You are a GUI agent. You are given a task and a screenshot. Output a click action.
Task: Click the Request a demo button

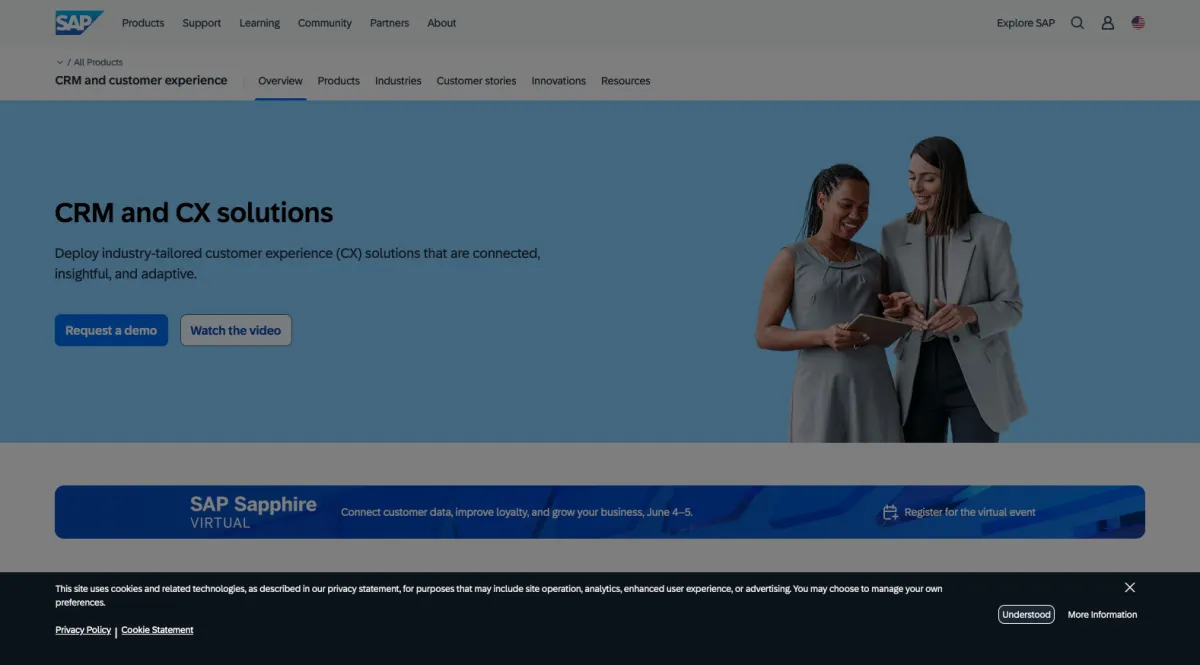click(111, 330)
